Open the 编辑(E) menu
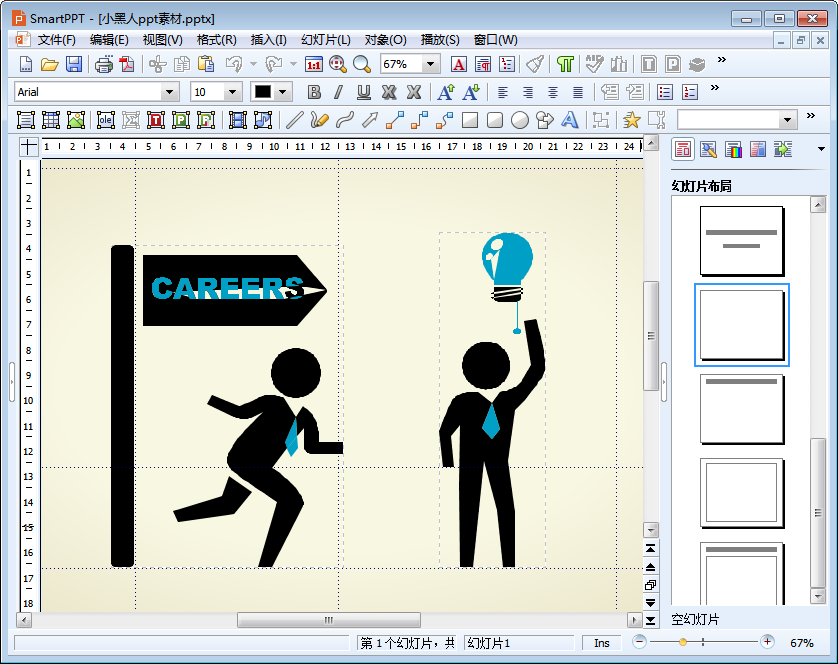 (x=109, y=40)
